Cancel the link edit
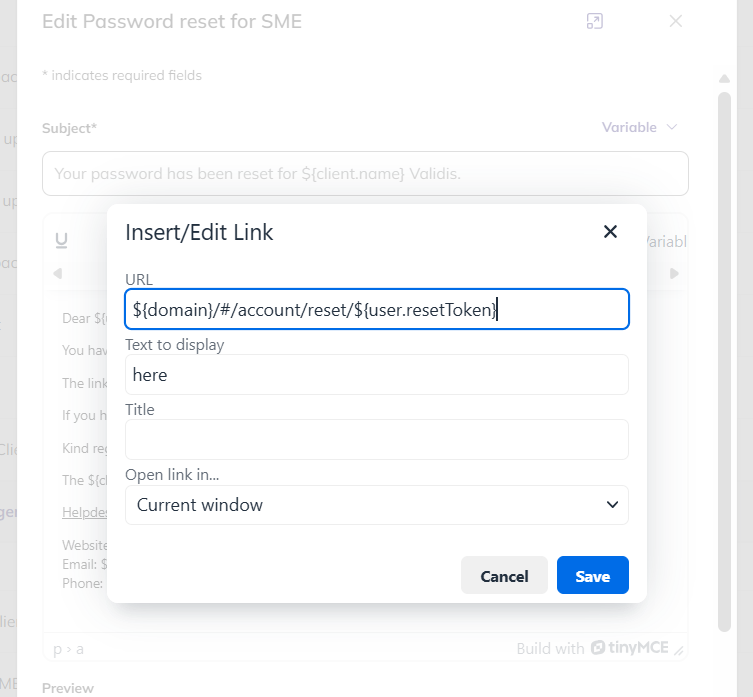 click(x=504, y=575)
